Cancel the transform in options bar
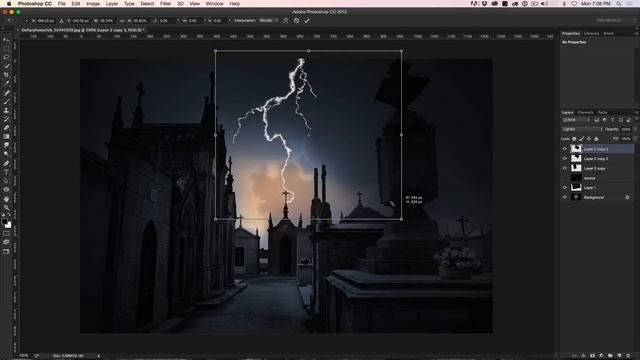 pyautogui.click(x=297, y=20)
